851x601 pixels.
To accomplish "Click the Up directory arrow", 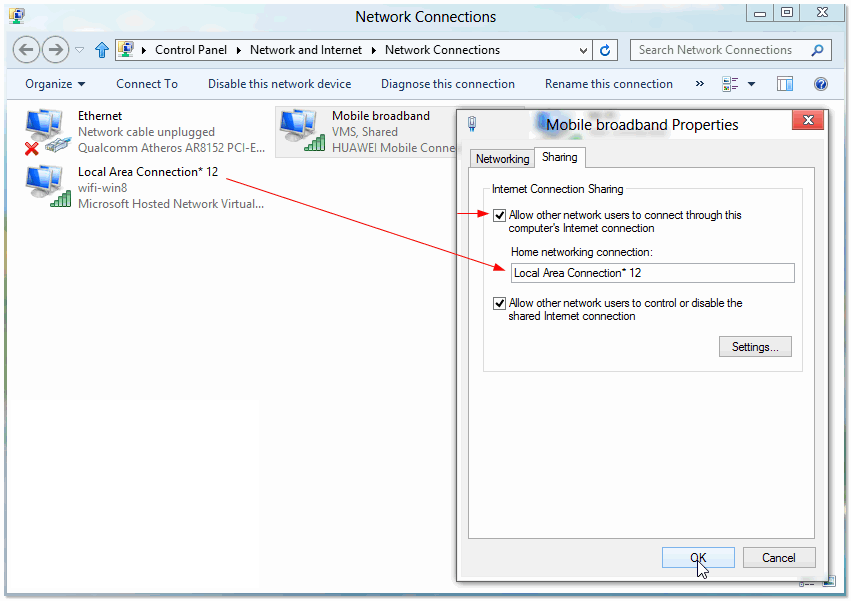I will (x=102, y=50).
